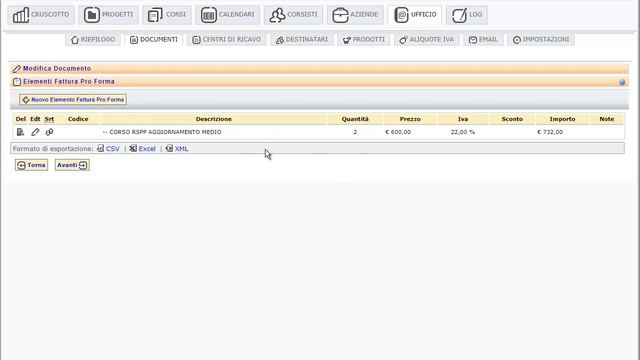Select the Documenti sub-tab
This screenshot has height=360, width=640.
click(154, 40)
